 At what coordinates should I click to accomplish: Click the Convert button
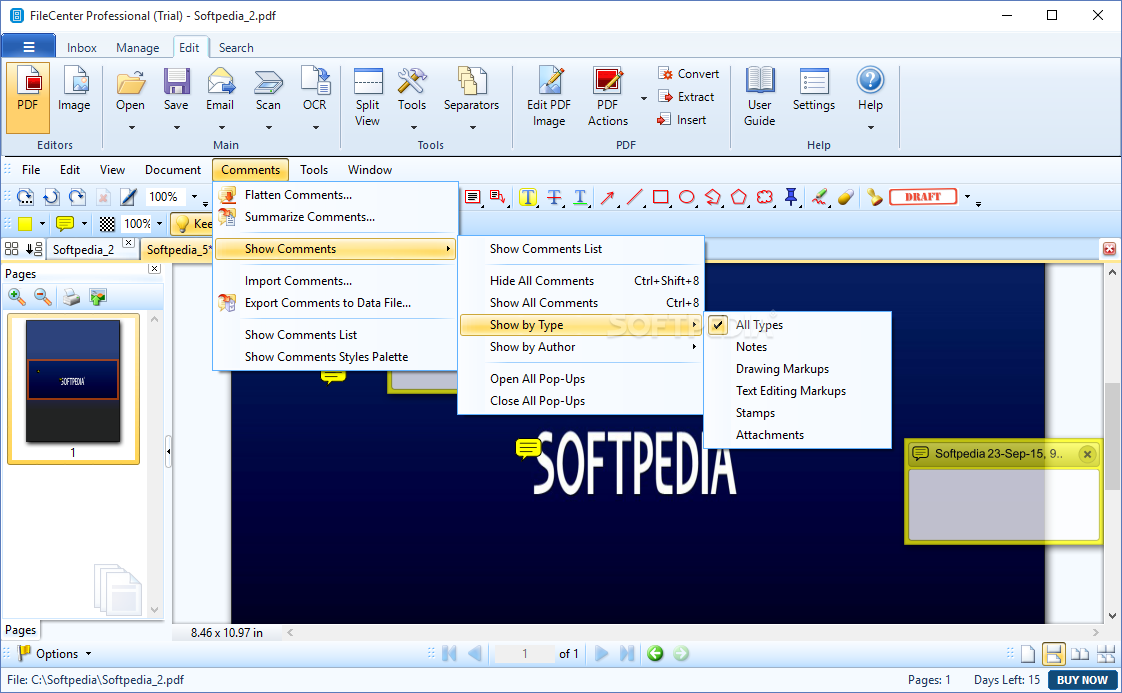click(x=688, y=74)
